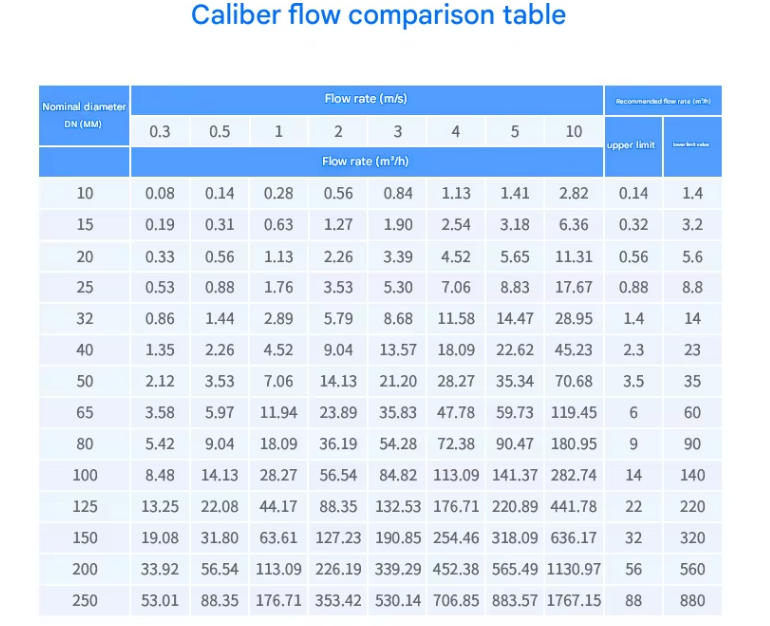Click the cell with value 1130.97
Image resolution: width=770 pixels, height=626 pixels.
point(574,569)
